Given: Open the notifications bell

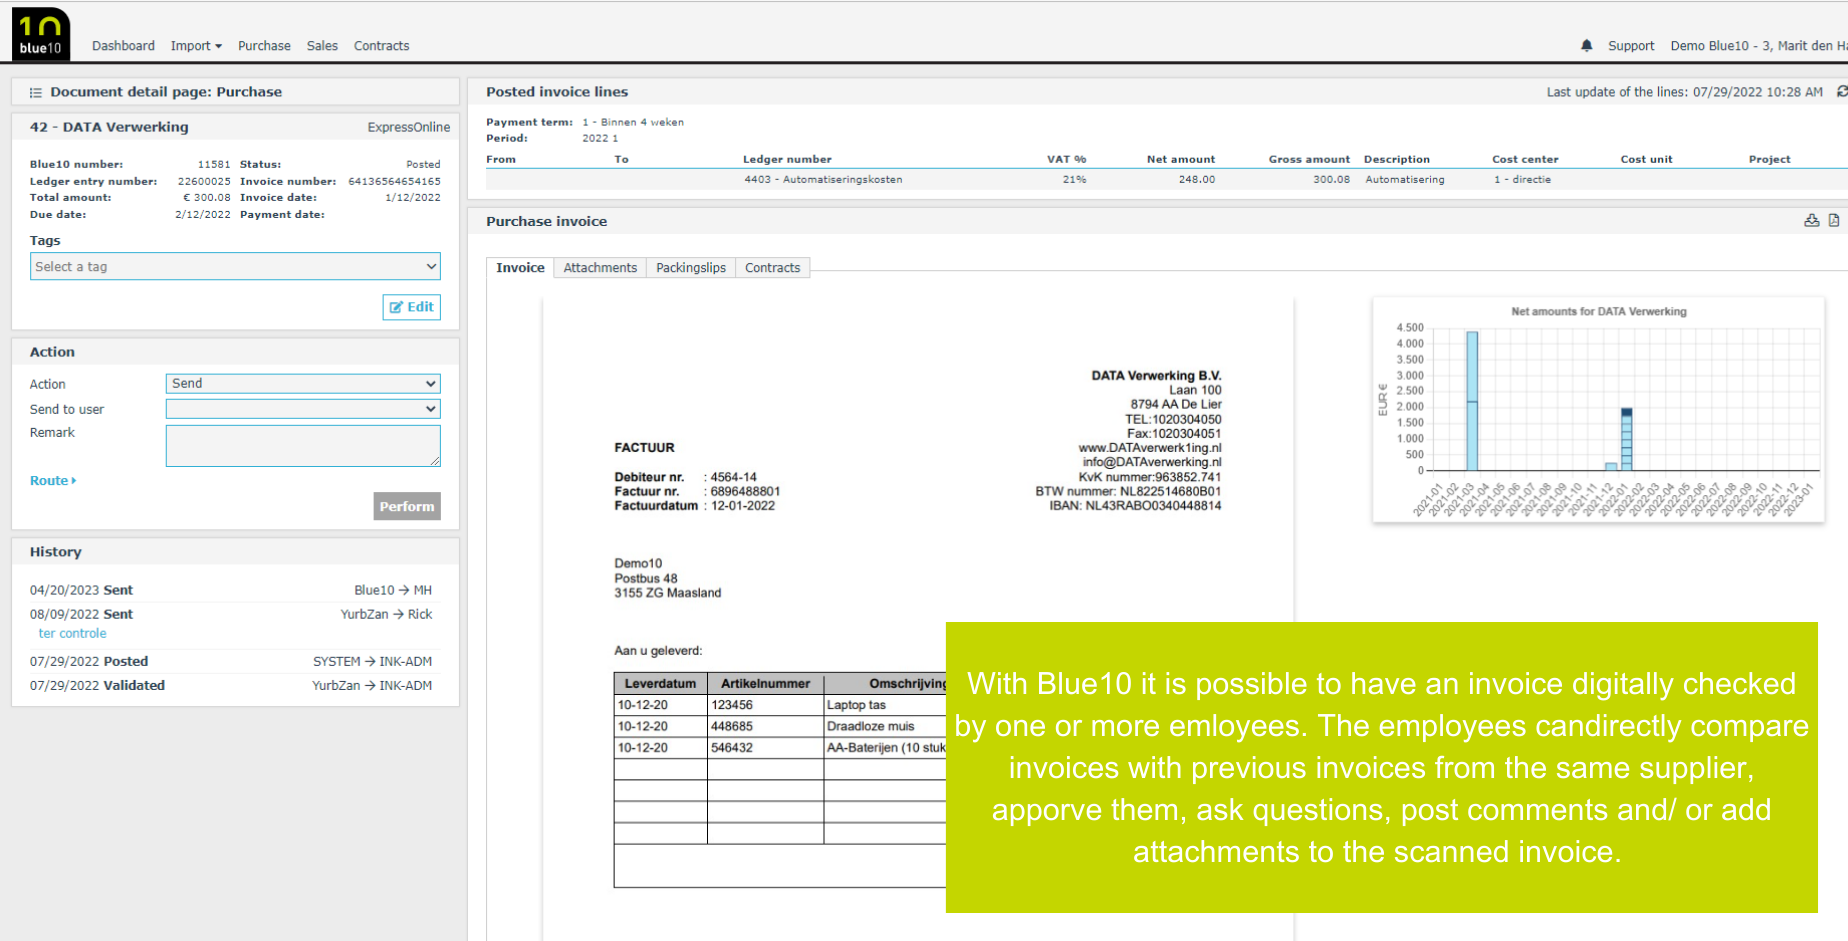Looking at the screenshot, I should pyautogui.click(x=1586, y=46).
